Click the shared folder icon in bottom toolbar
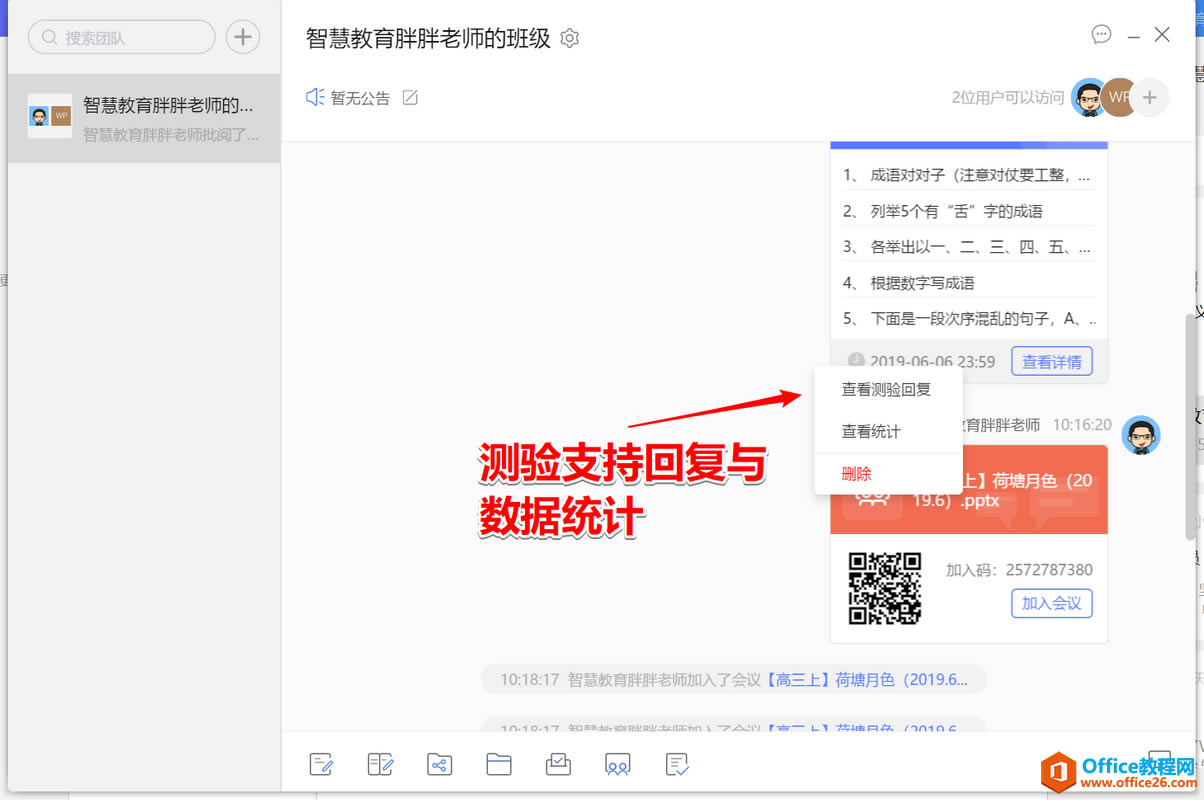Image resolution: width=1204 pixels, height=800 pixels. [439, 765]
